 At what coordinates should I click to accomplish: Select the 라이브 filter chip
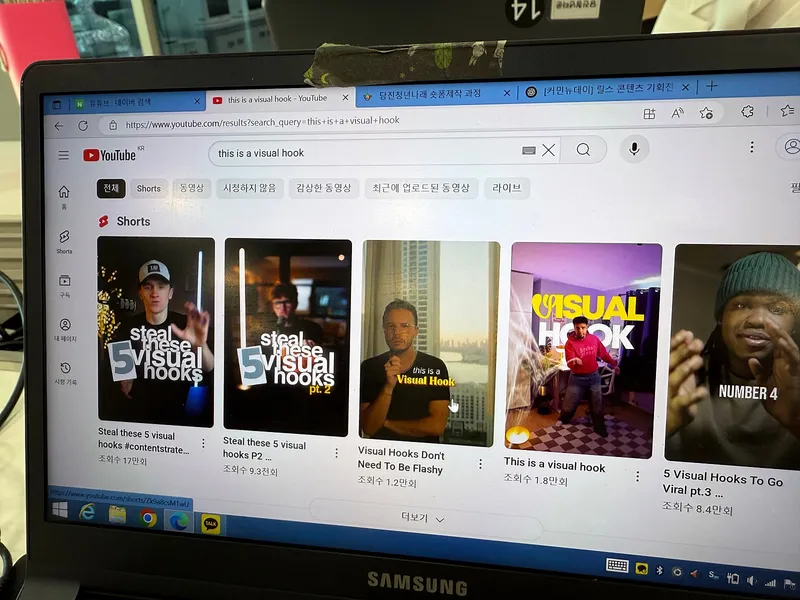click(507, 188)
